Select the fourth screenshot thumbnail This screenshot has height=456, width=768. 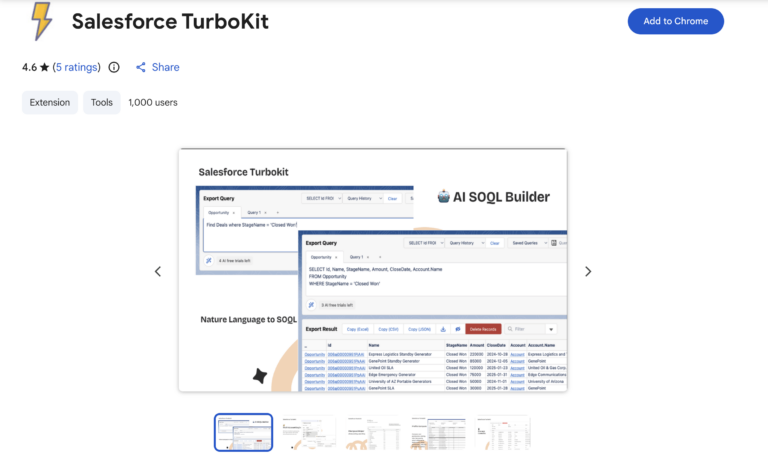tap(438, 432)
